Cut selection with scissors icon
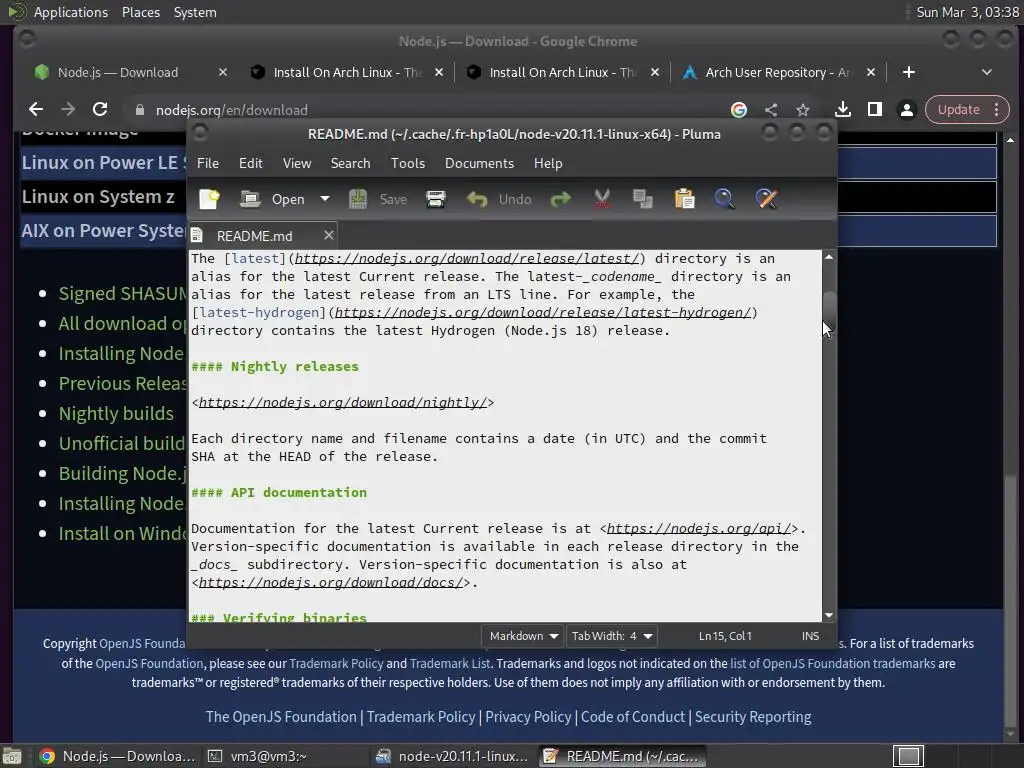The width and height of the screenshot is (1024, 768). 602,199
